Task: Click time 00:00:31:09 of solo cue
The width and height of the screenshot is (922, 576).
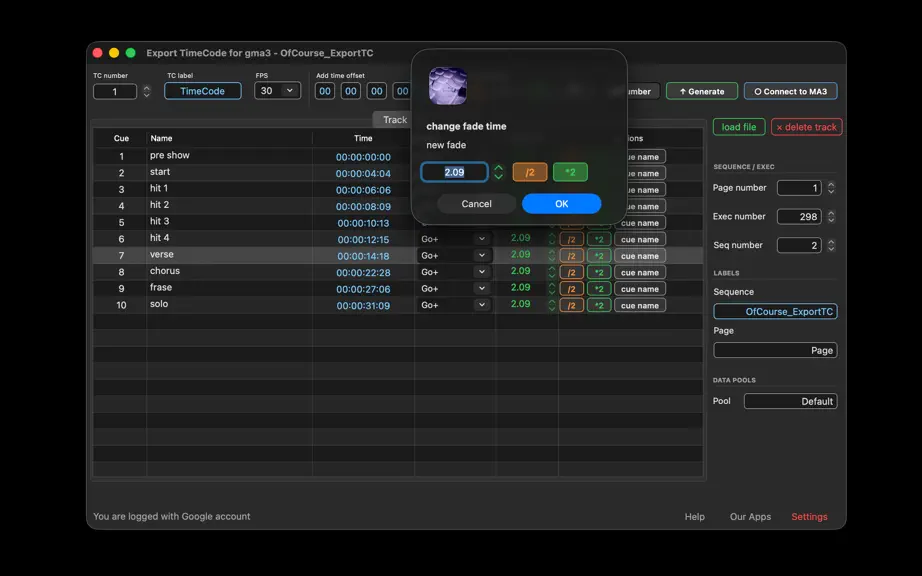Action: (x=363, y=306)
